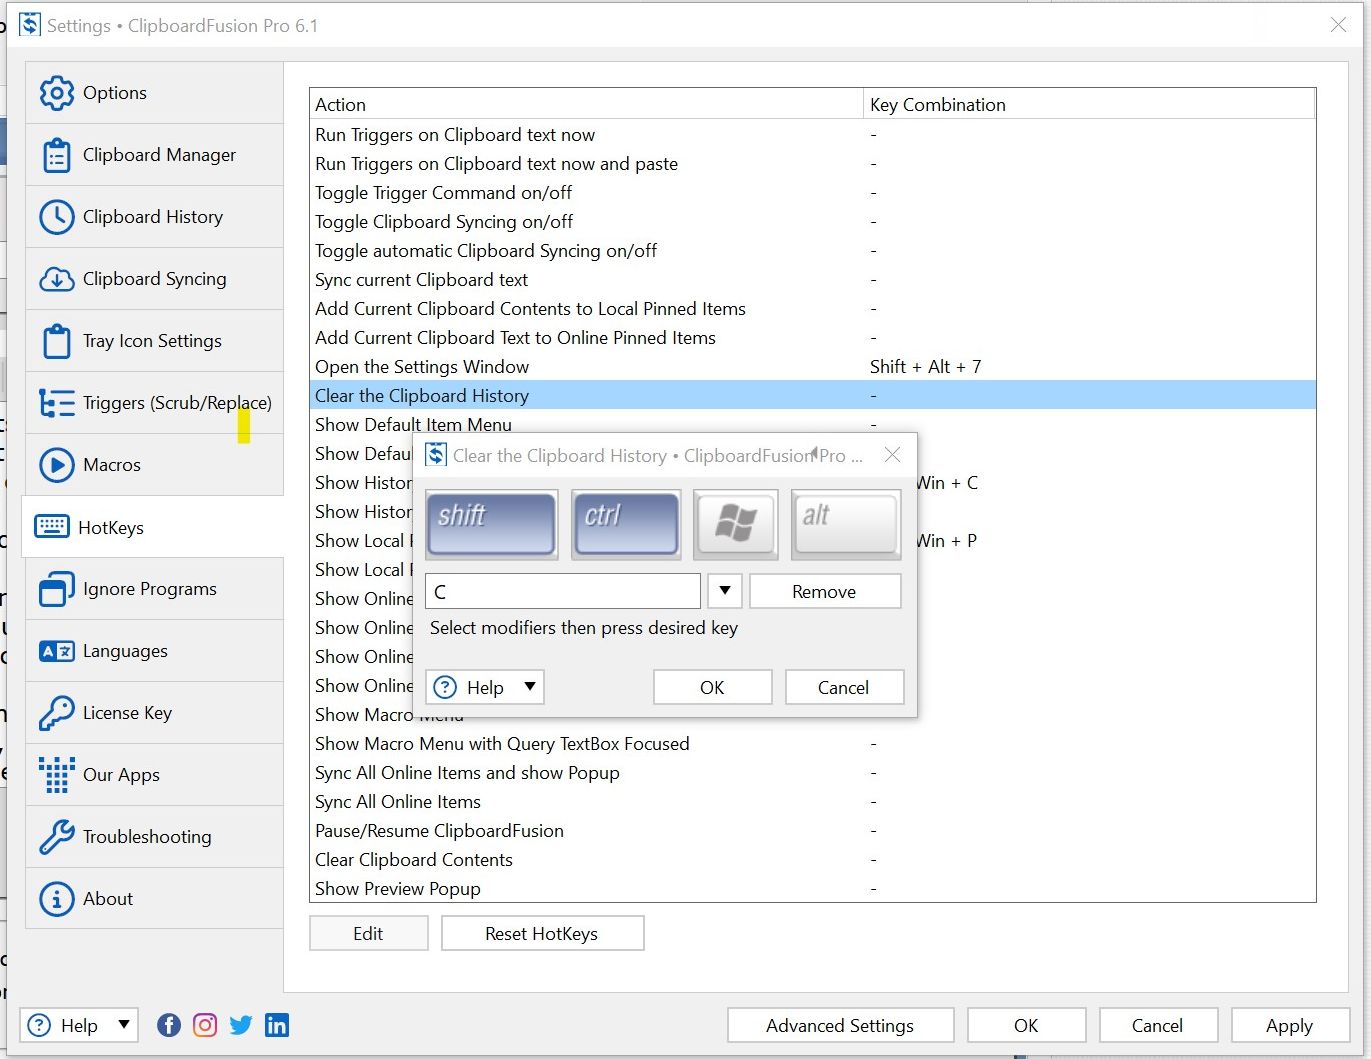Click the Clipboard Syncing cloud icon

click(57, 279)
